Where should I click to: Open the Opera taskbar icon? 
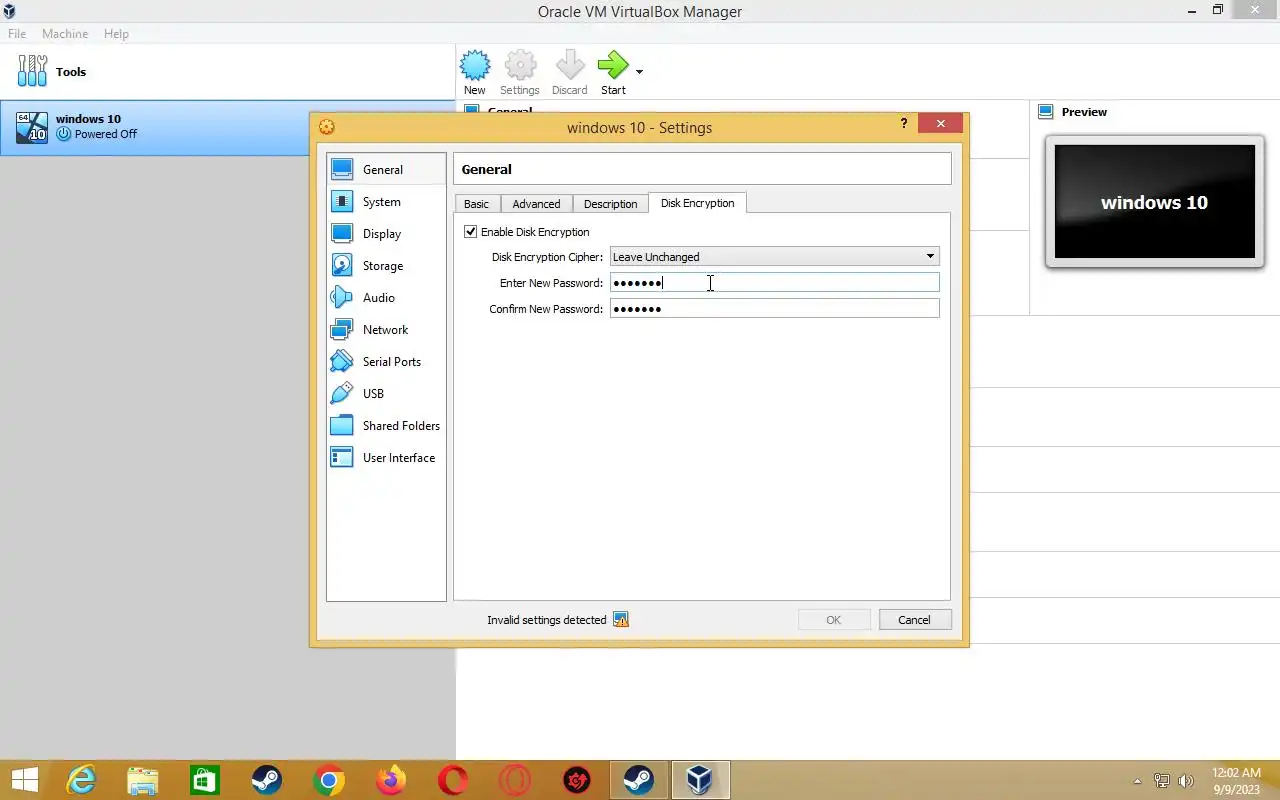click(x=453, y=780)
